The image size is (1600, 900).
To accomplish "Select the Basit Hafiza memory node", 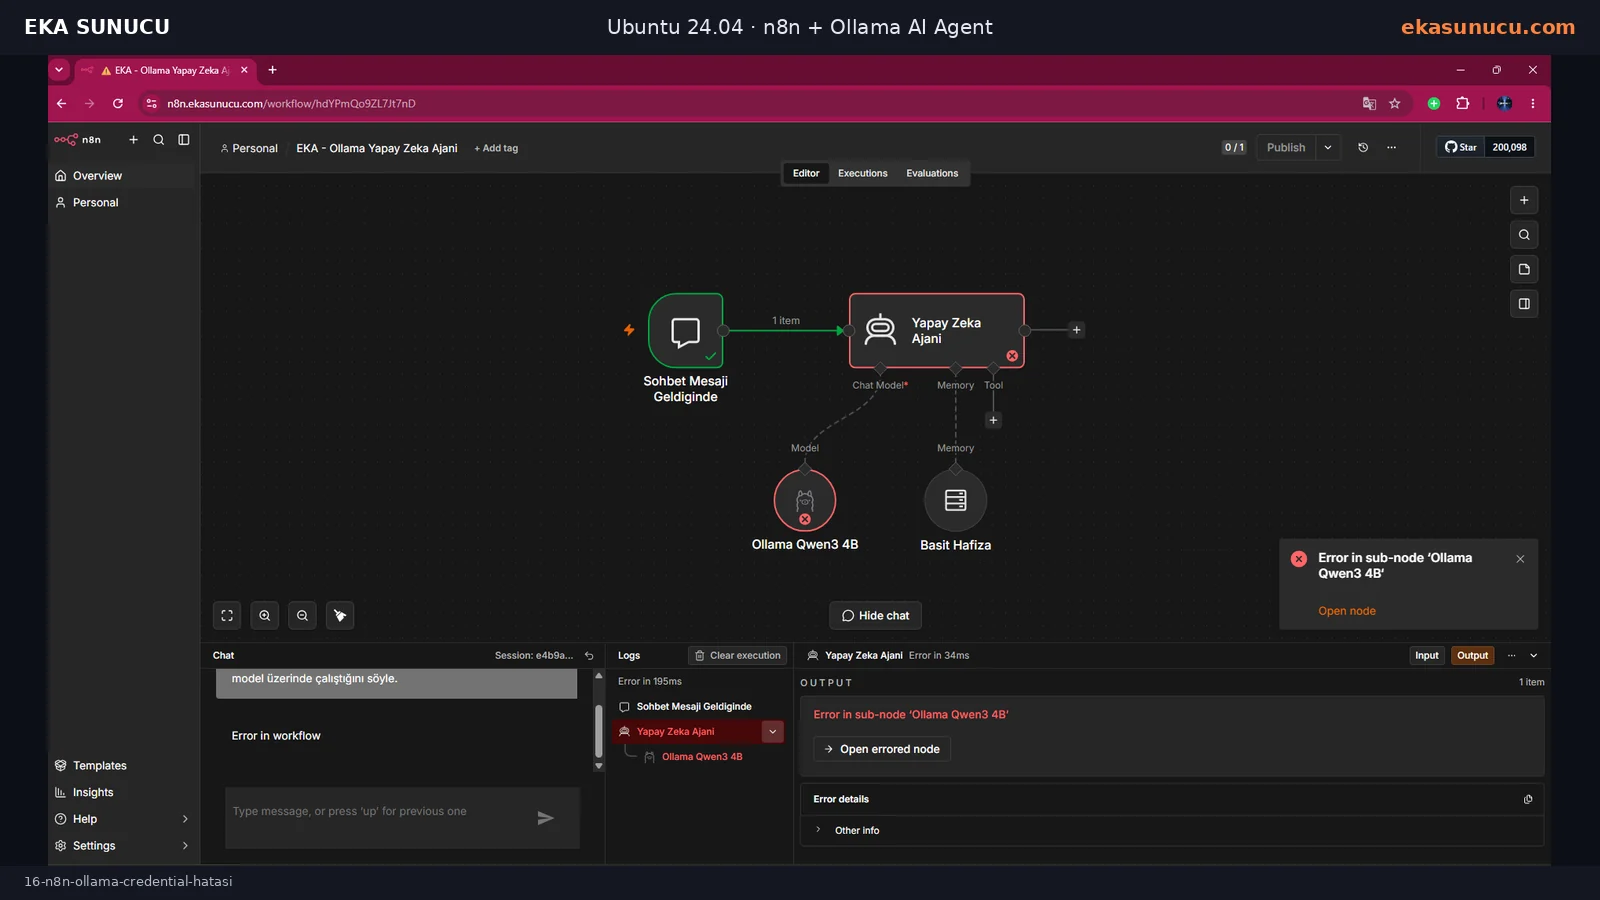I will [x=956, y=500].
